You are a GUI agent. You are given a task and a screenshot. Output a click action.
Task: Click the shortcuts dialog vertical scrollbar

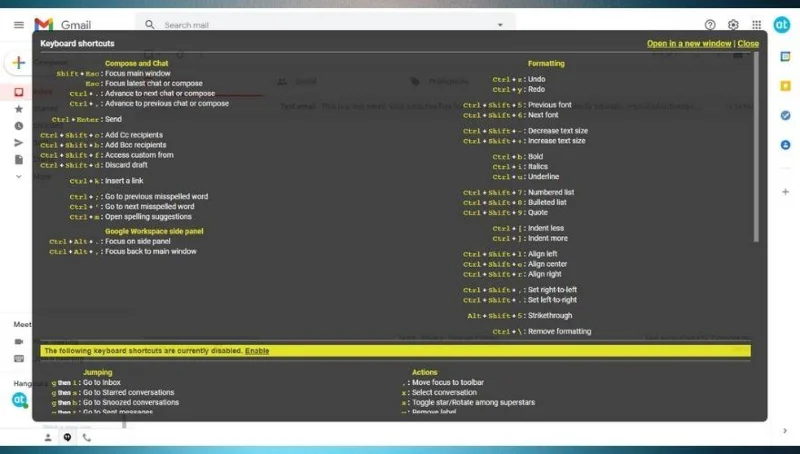tap(756, 147)
